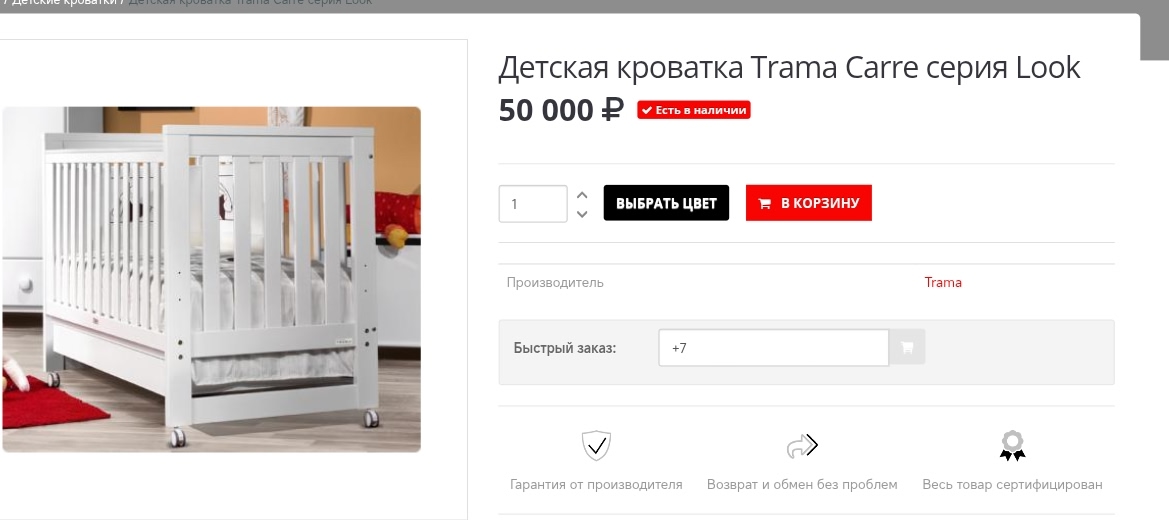Open the Trama manufacturer link
Image resolution: width=1169 pixels, height=520 pixels.
[942, 282]
